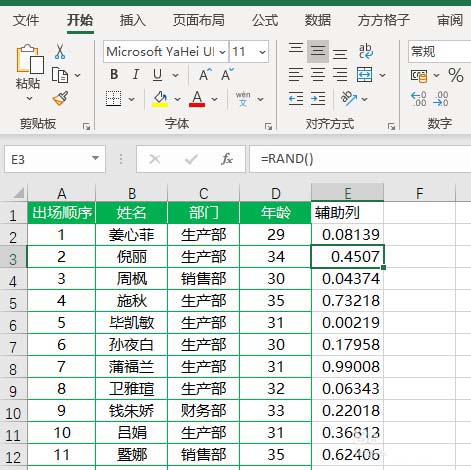This screenshot has height=470, width=471.
Task: Toggle Bold formatting
Action: [x=114, y=75]
